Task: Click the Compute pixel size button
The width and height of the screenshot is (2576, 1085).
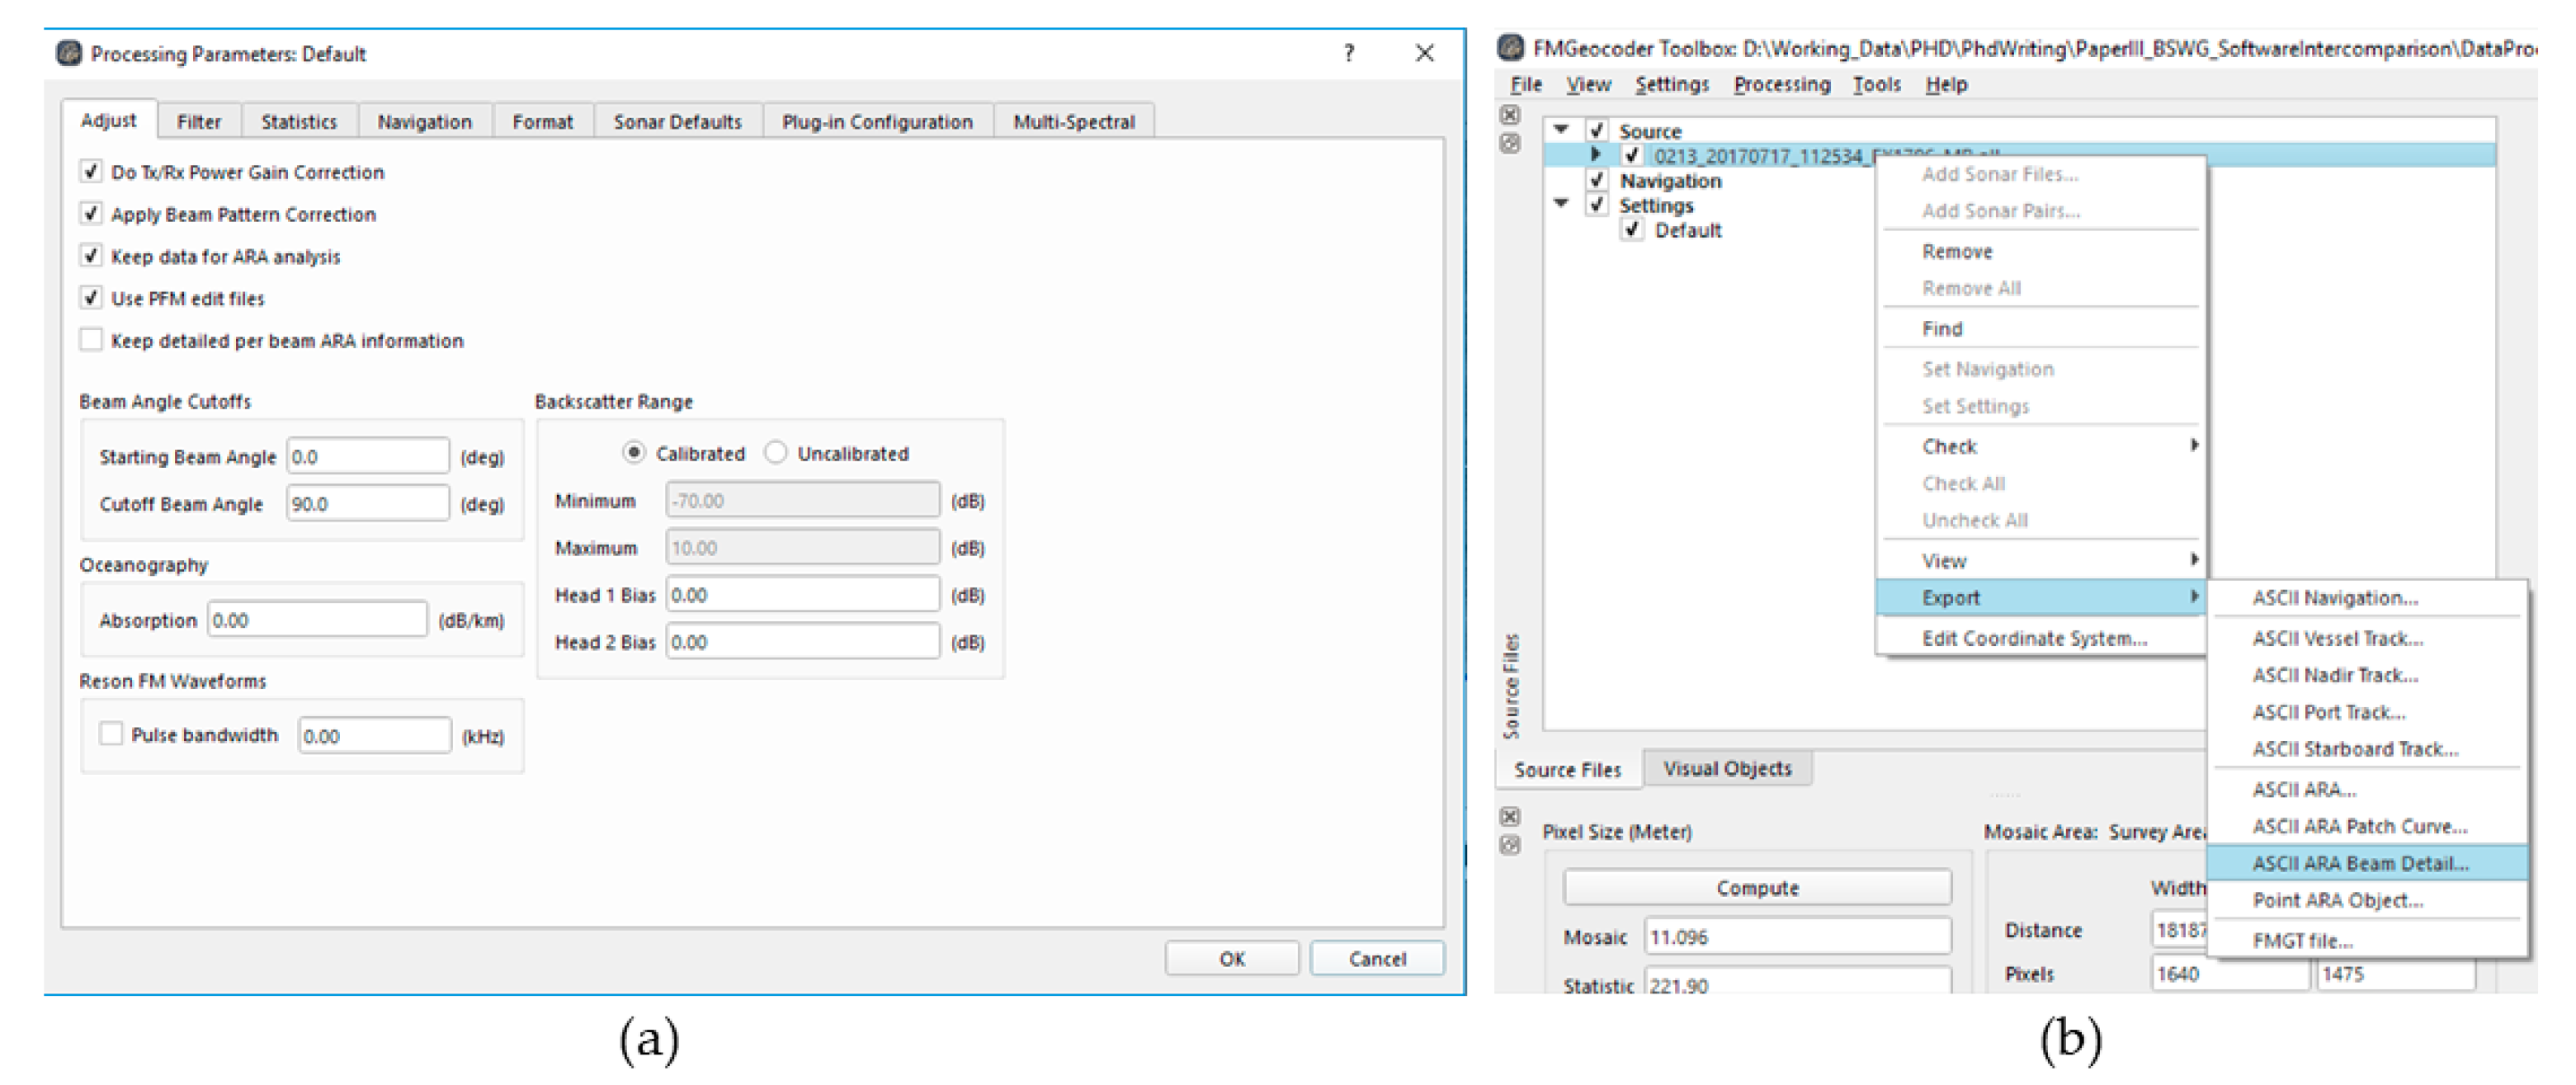Action: [x=1756, y=888]
